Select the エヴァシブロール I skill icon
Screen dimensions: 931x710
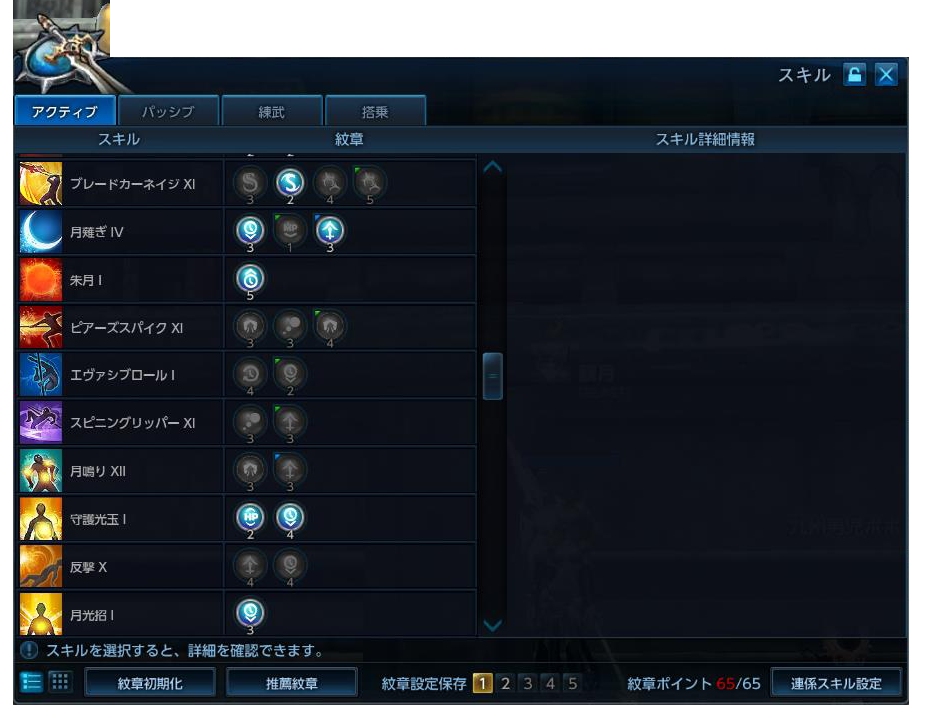point(40,375)
